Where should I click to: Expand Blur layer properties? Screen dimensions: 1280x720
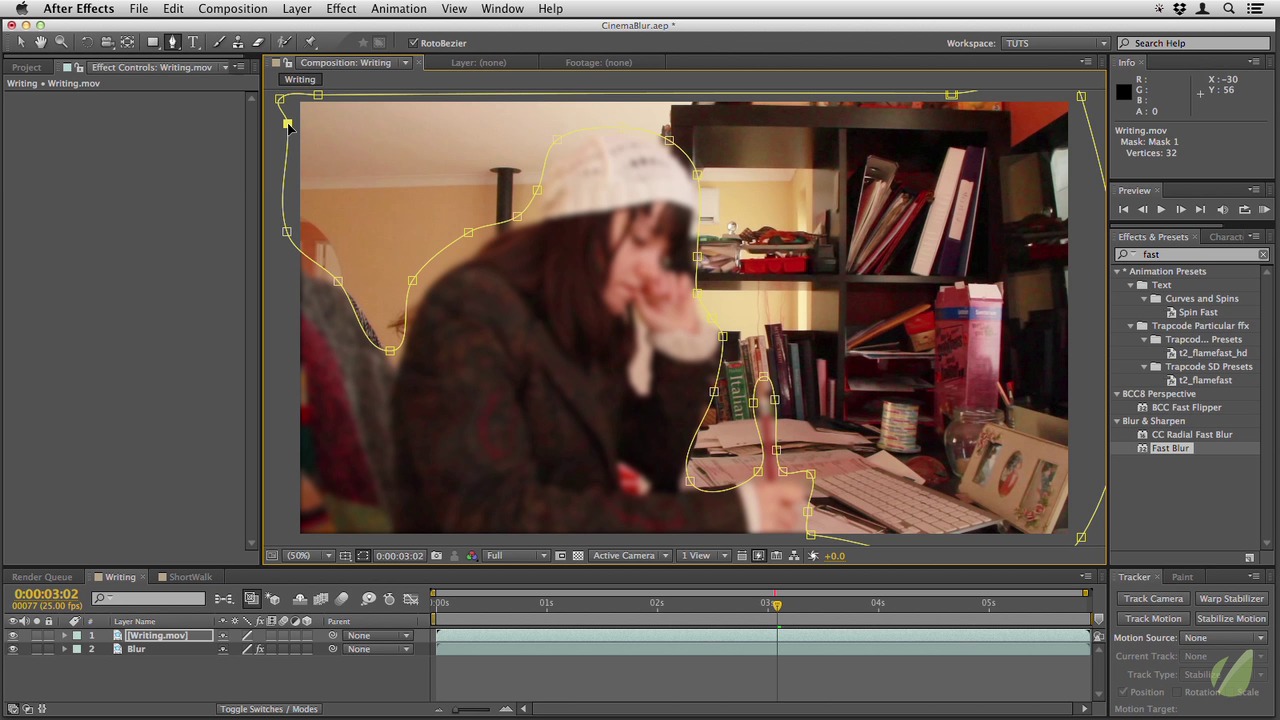point(64,649)
